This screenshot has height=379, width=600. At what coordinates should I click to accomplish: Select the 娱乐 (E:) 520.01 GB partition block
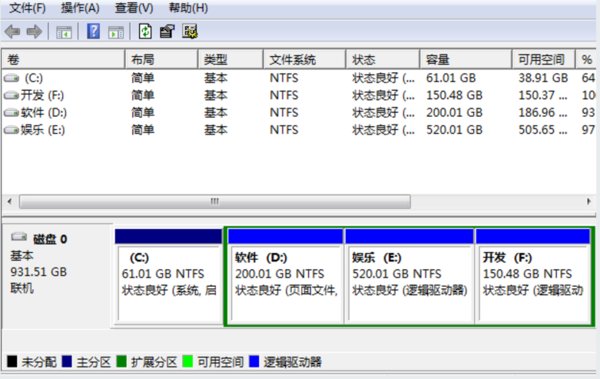tap(409, 276)
